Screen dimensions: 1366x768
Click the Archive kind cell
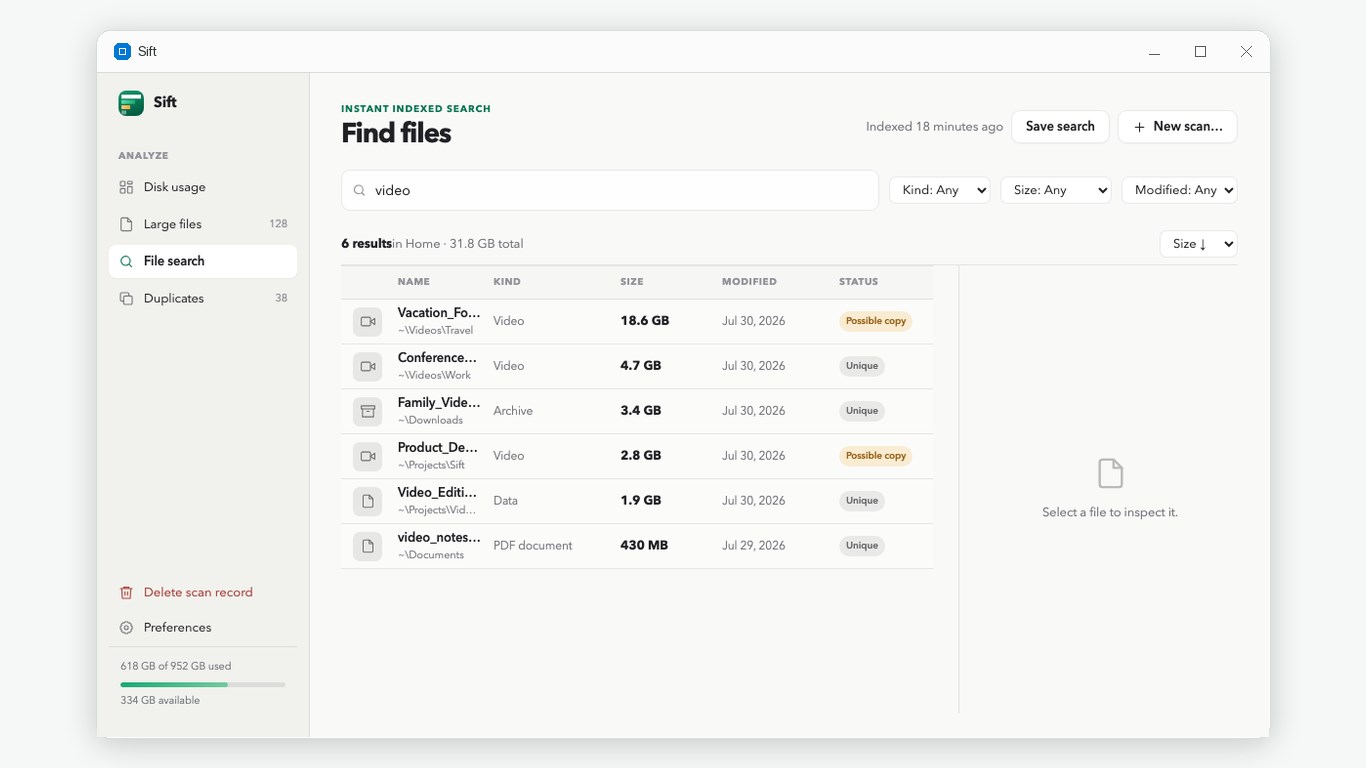(513, 411)
